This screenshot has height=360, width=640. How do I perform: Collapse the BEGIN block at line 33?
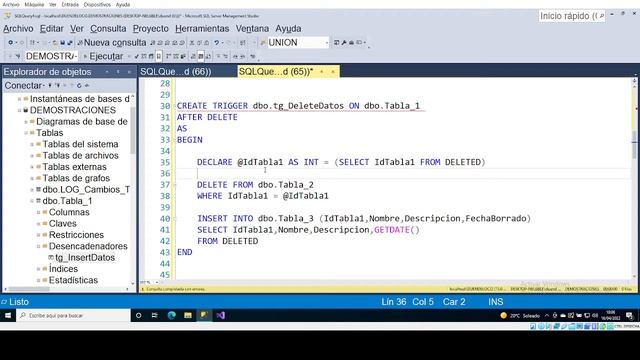pos(175,140)
